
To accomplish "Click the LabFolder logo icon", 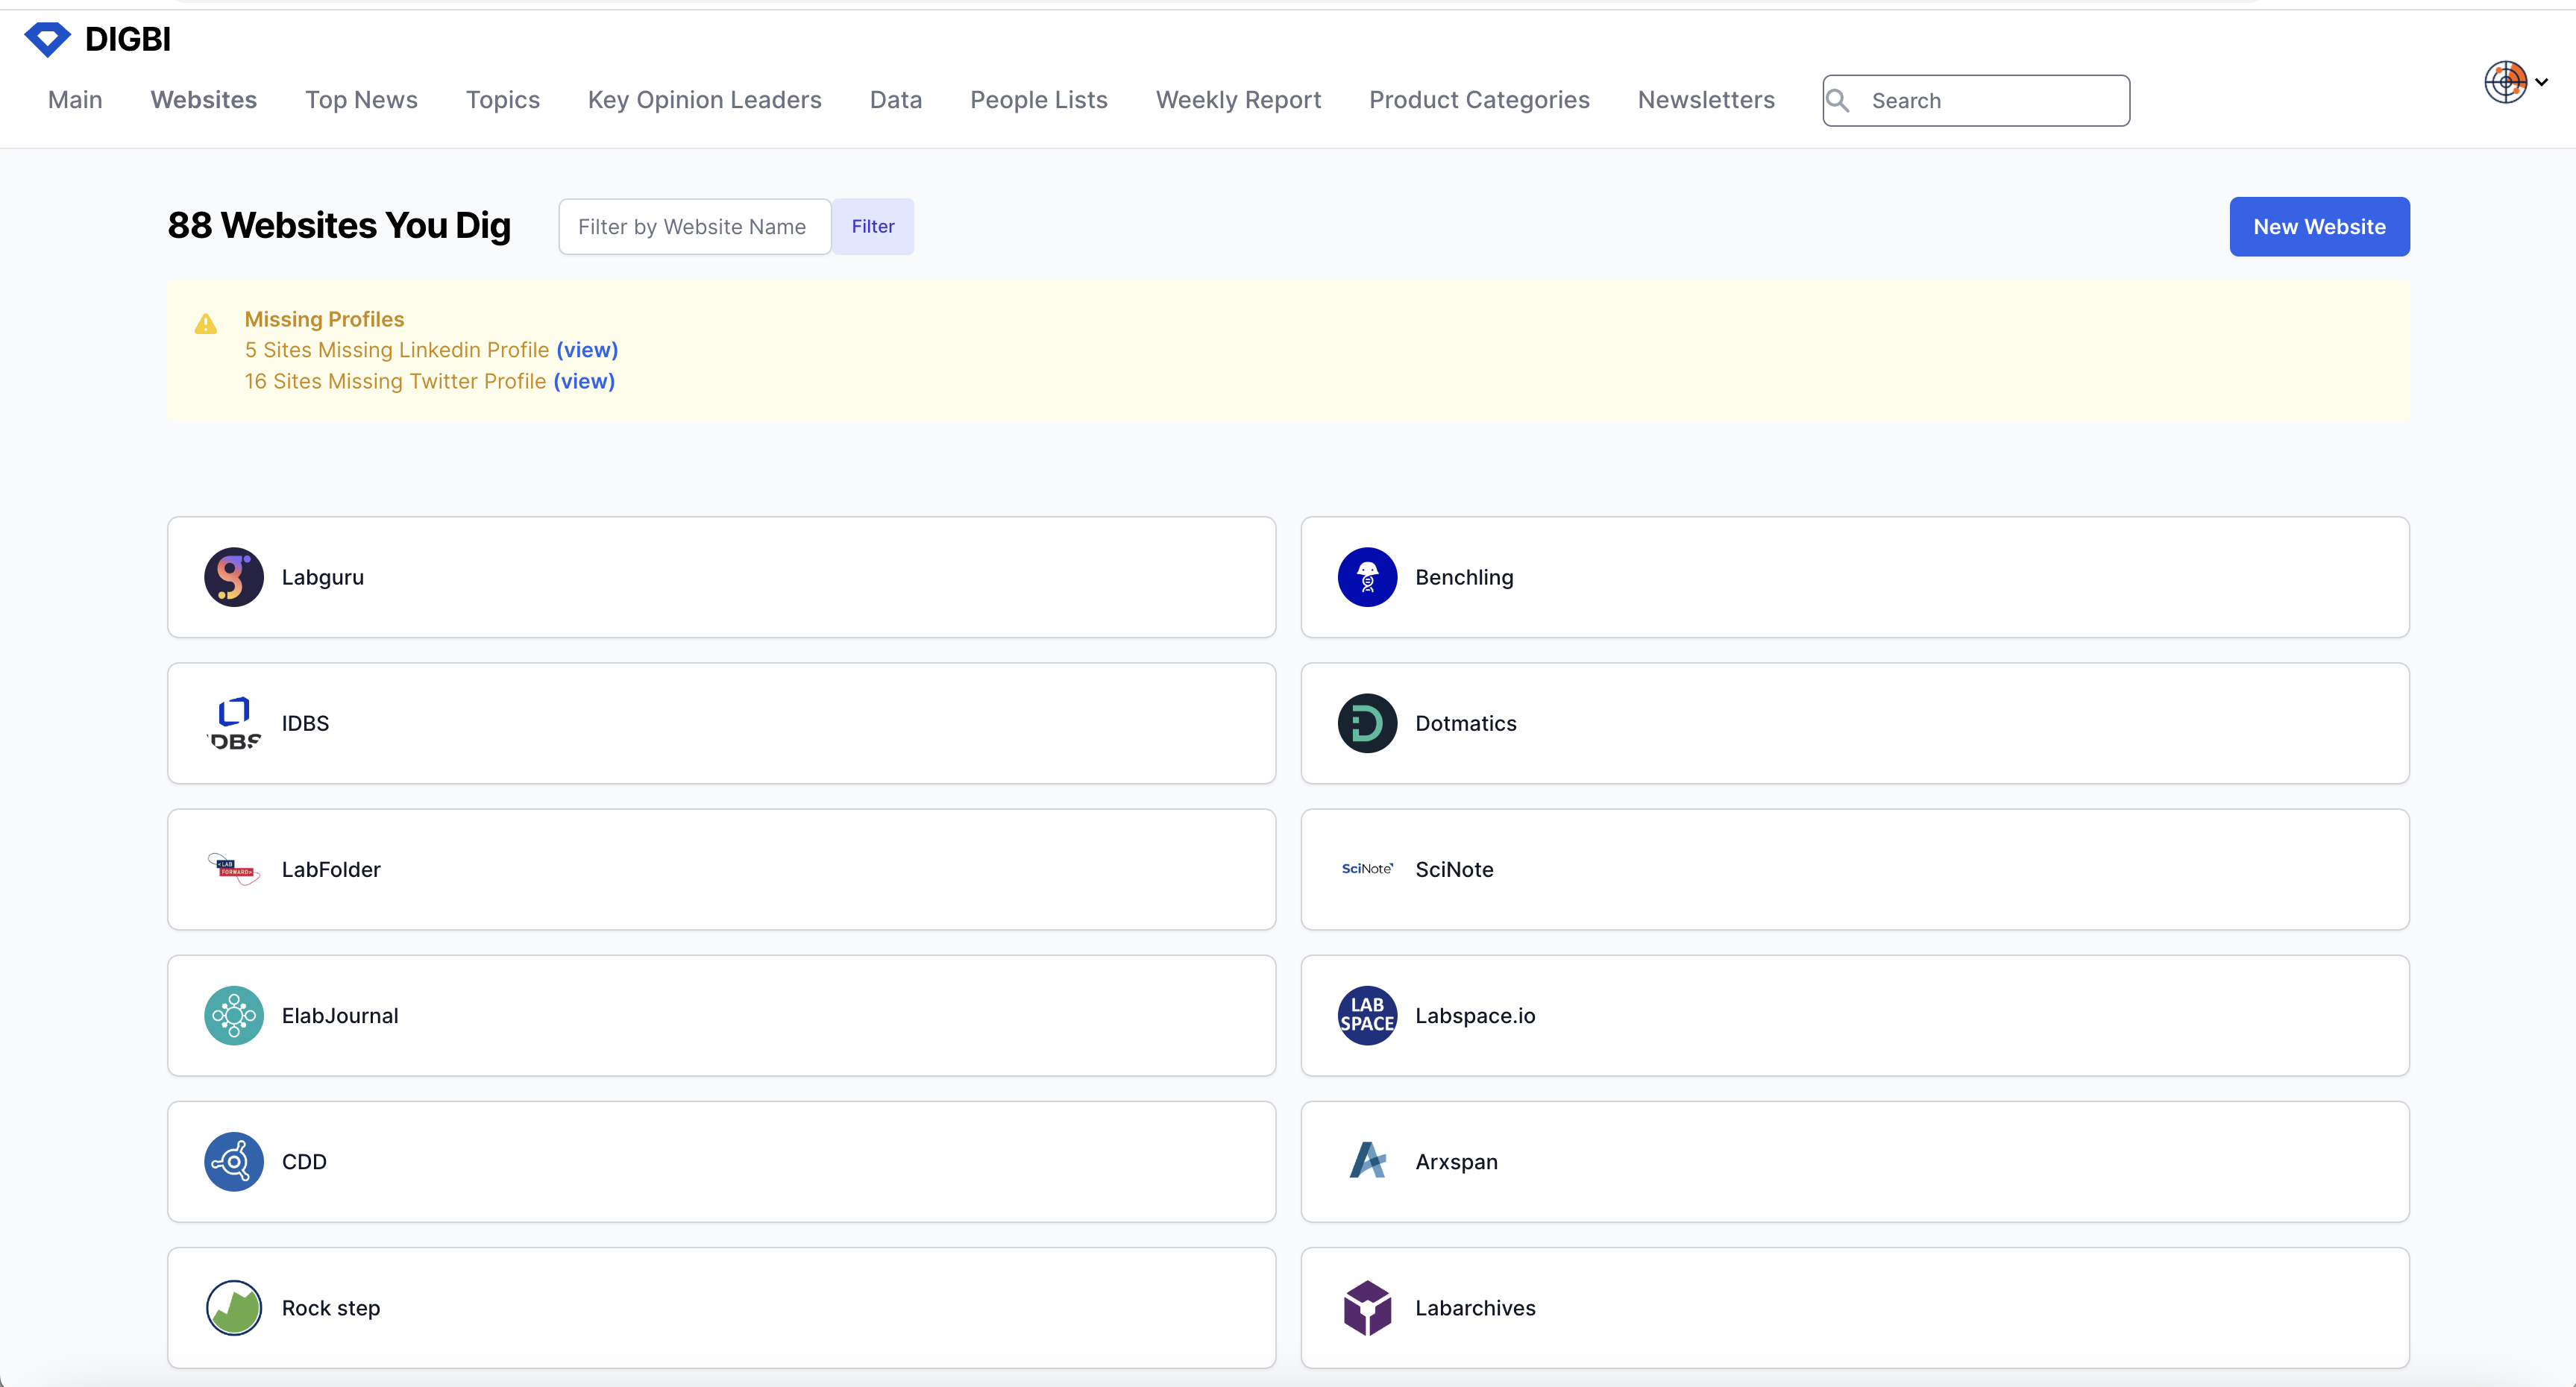I will pyautogui.click(x=234, y=869).
